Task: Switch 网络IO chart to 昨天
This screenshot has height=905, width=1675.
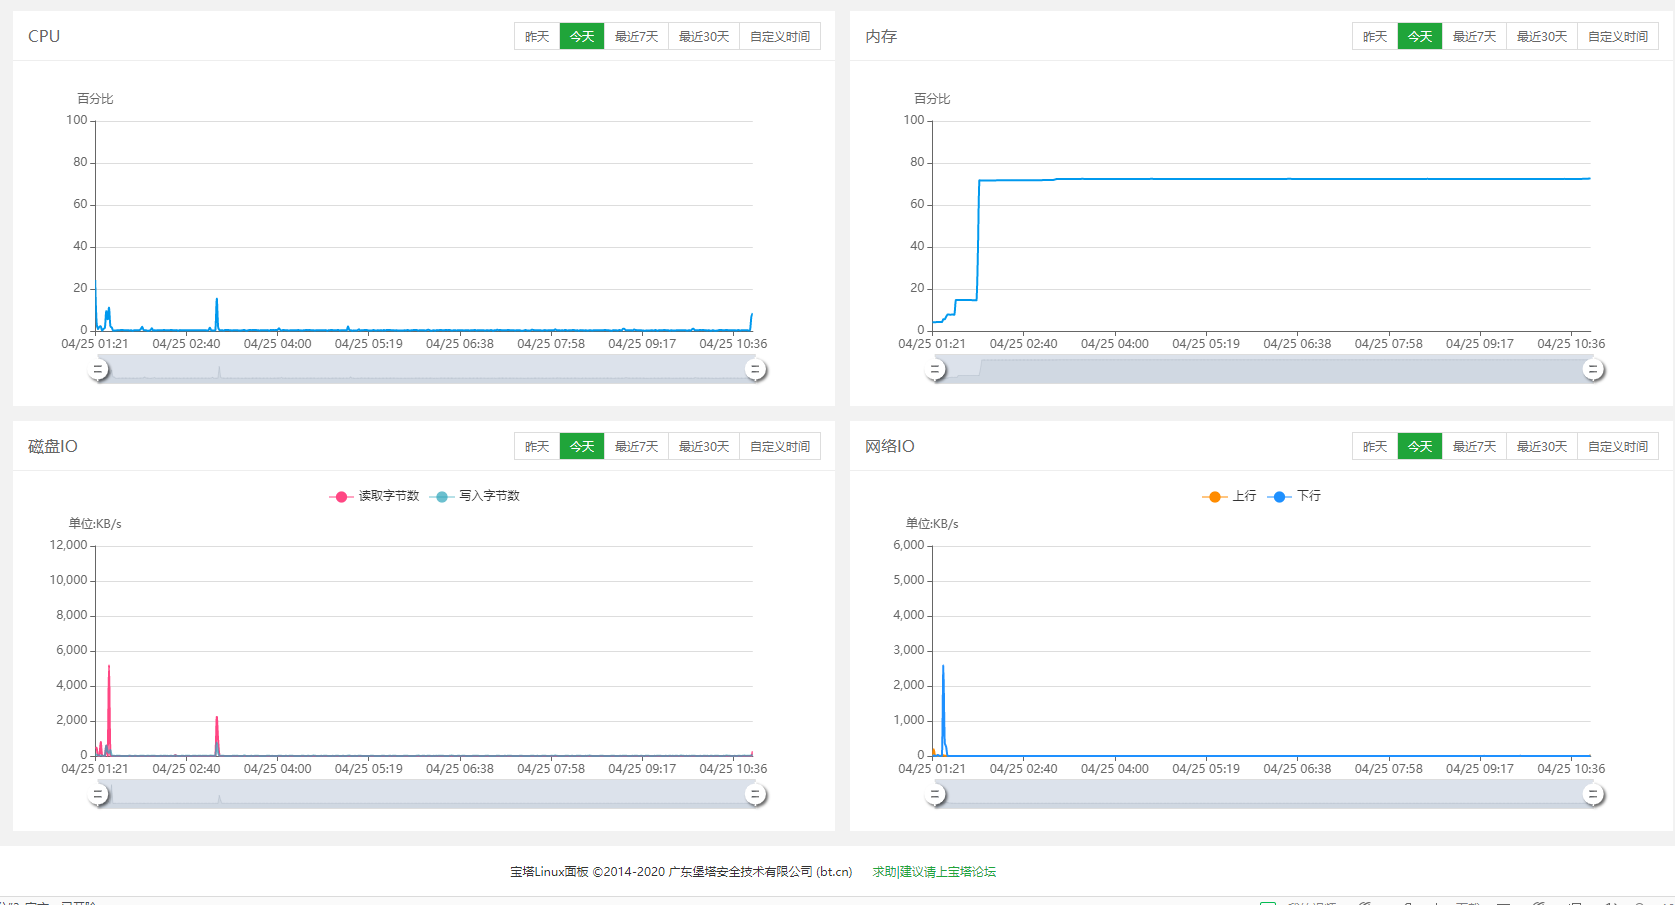Action: (1375, 447)
